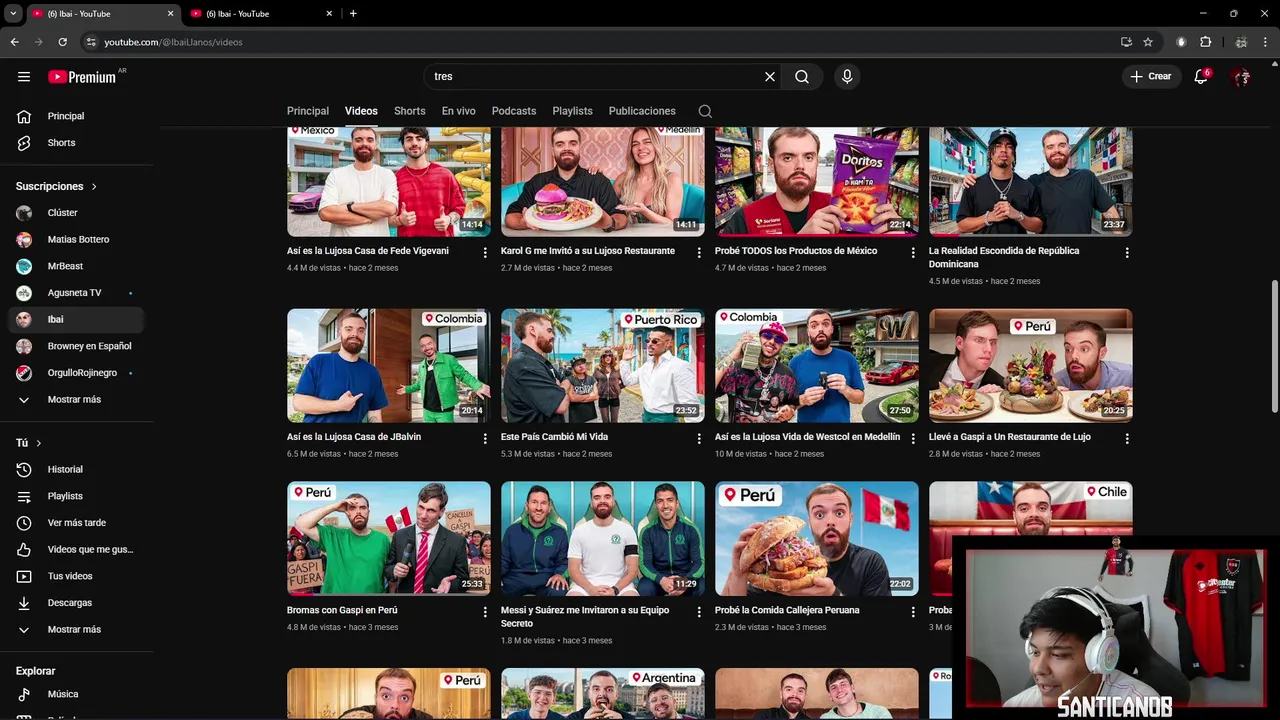Click the magnifier search button

pos(802,76)
